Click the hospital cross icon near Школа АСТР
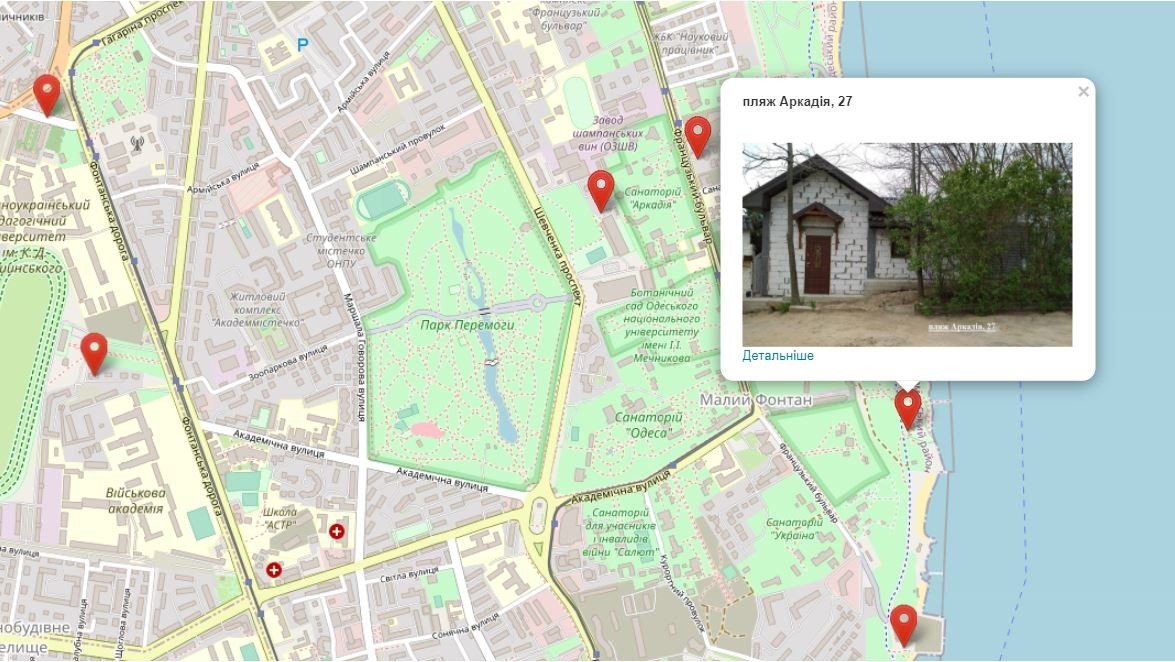1175x662 pixels. click(337, 532)
